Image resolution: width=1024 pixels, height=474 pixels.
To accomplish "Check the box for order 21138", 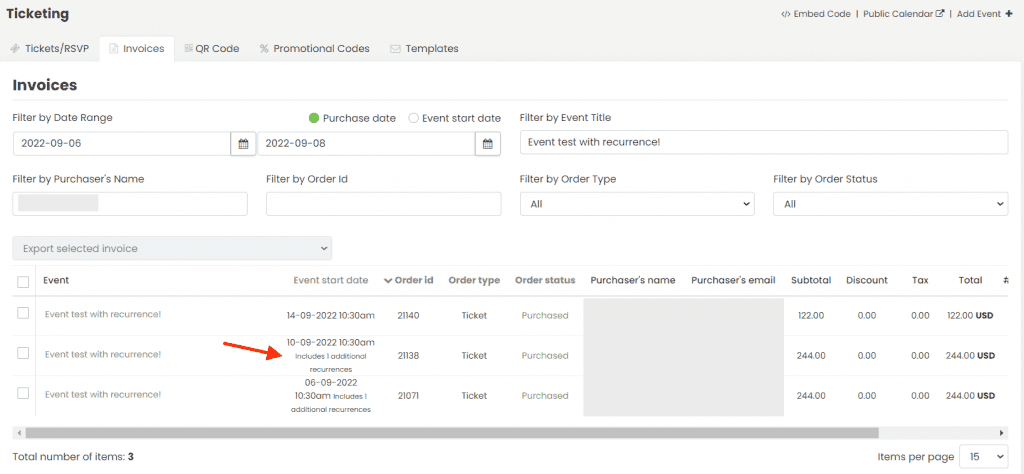I will (x=24, y=353).
